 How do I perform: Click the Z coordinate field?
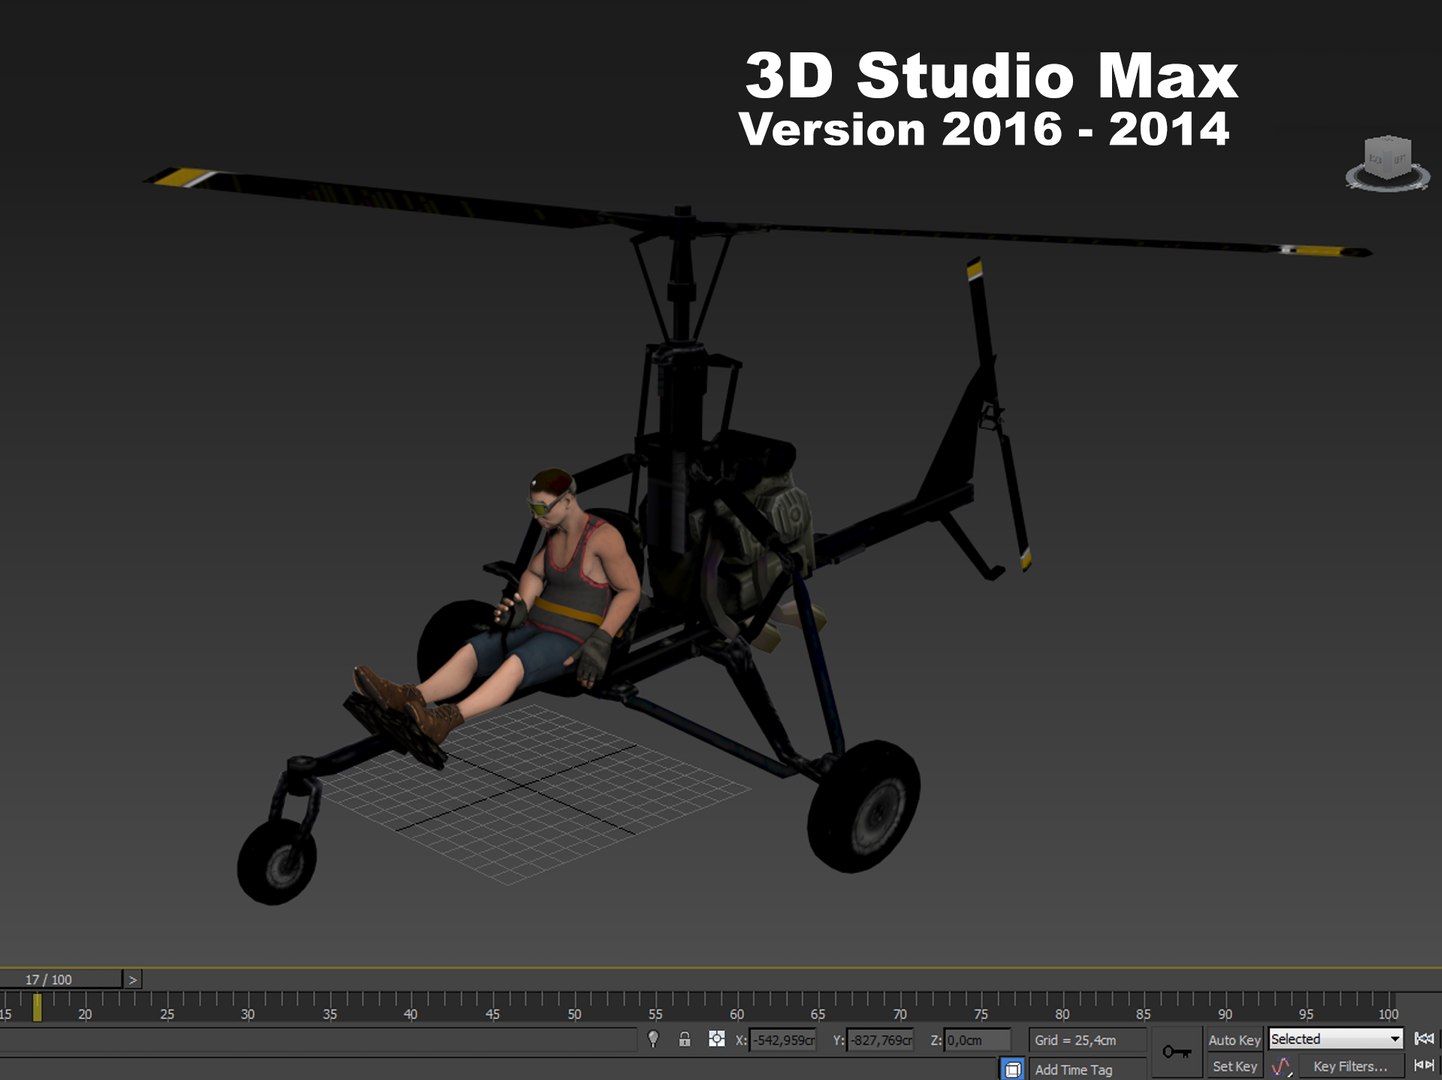[976, 1040]
